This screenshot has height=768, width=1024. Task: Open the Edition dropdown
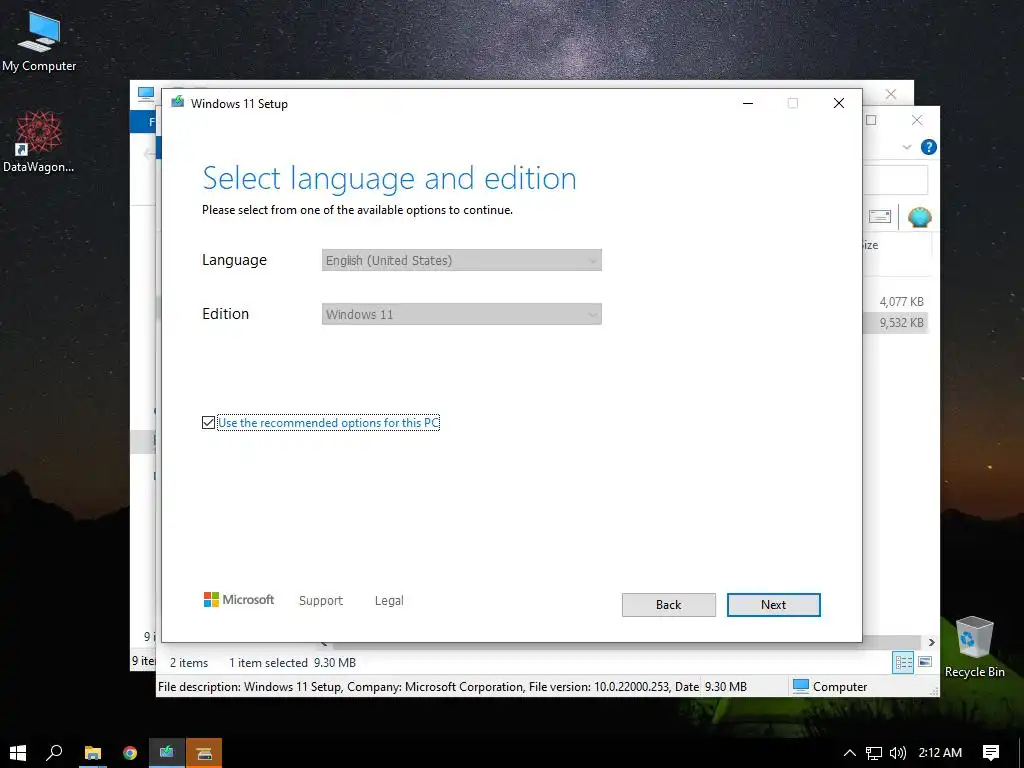(x=462, y=314)
